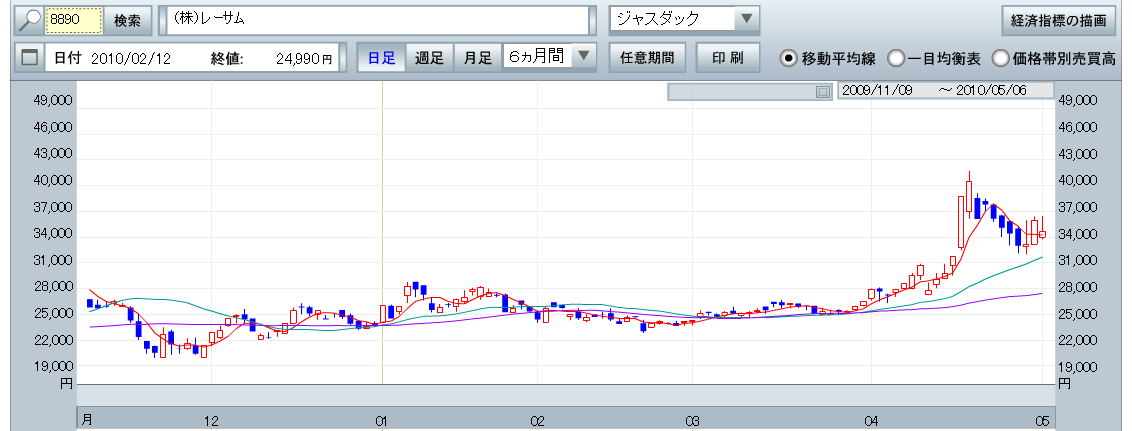Click the 印刷 print button

click(727, 58)
